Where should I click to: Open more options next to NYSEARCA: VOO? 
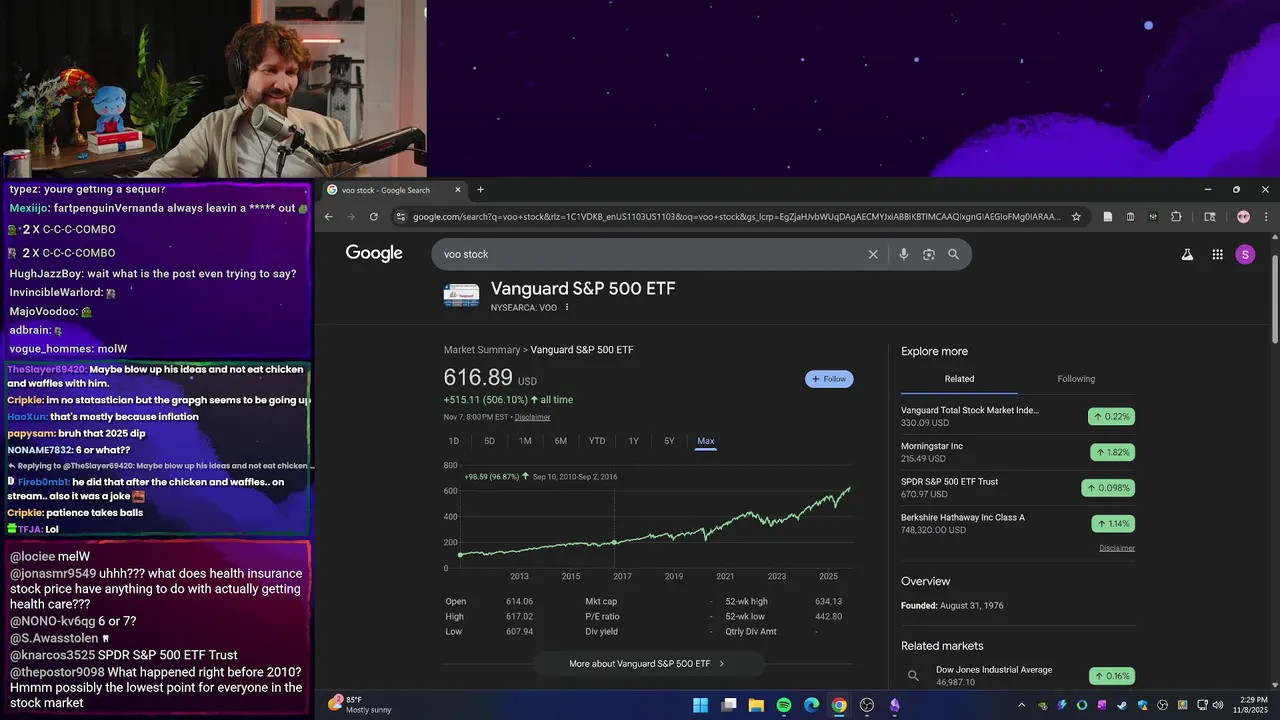(x=567, y=307)
